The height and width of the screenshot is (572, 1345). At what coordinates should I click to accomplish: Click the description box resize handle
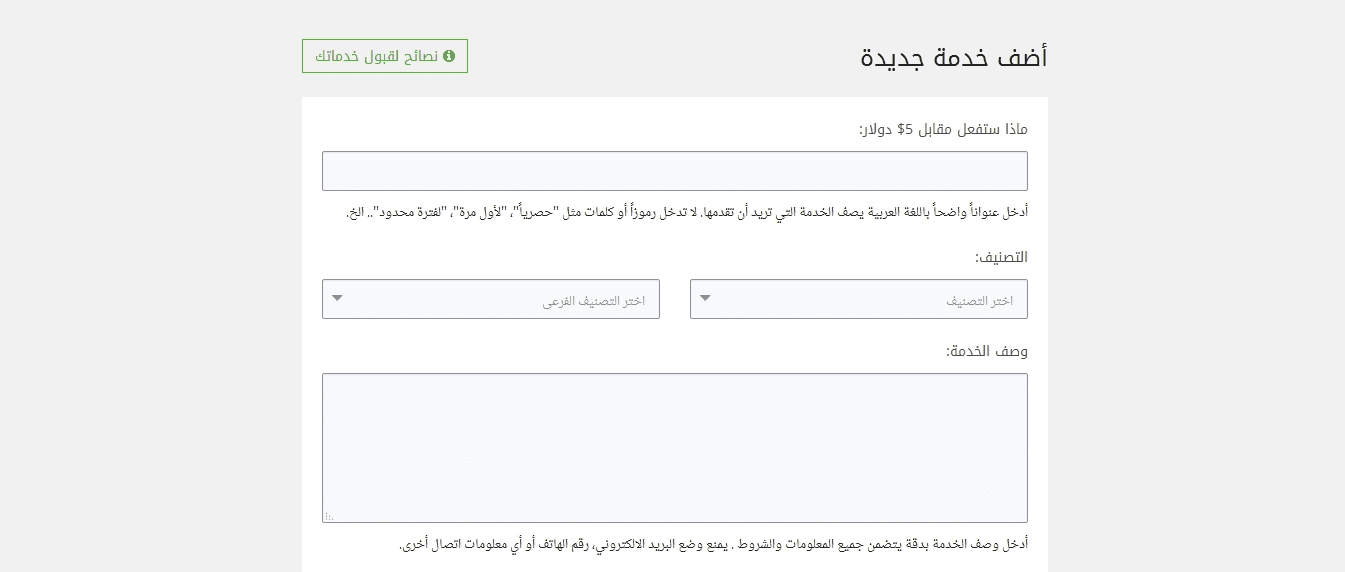coord(329,516)
